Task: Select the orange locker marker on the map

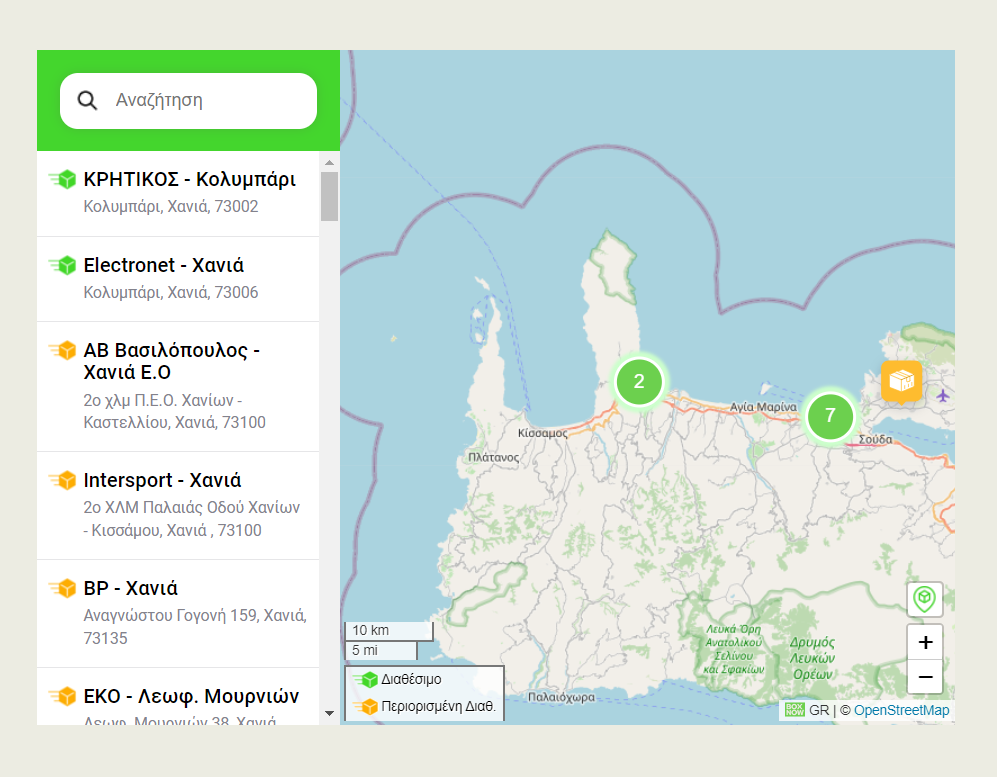Action: [901, 381]
